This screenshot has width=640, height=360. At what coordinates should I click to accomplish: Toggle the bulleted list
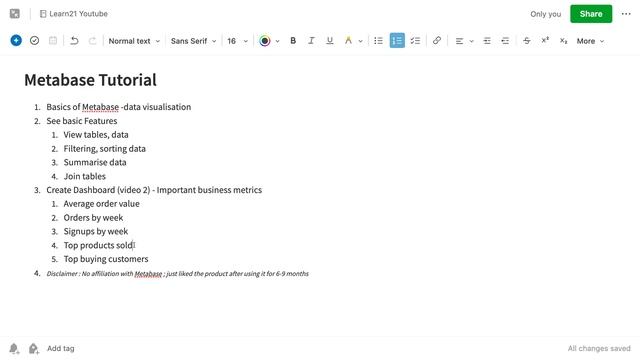point(378,41)
